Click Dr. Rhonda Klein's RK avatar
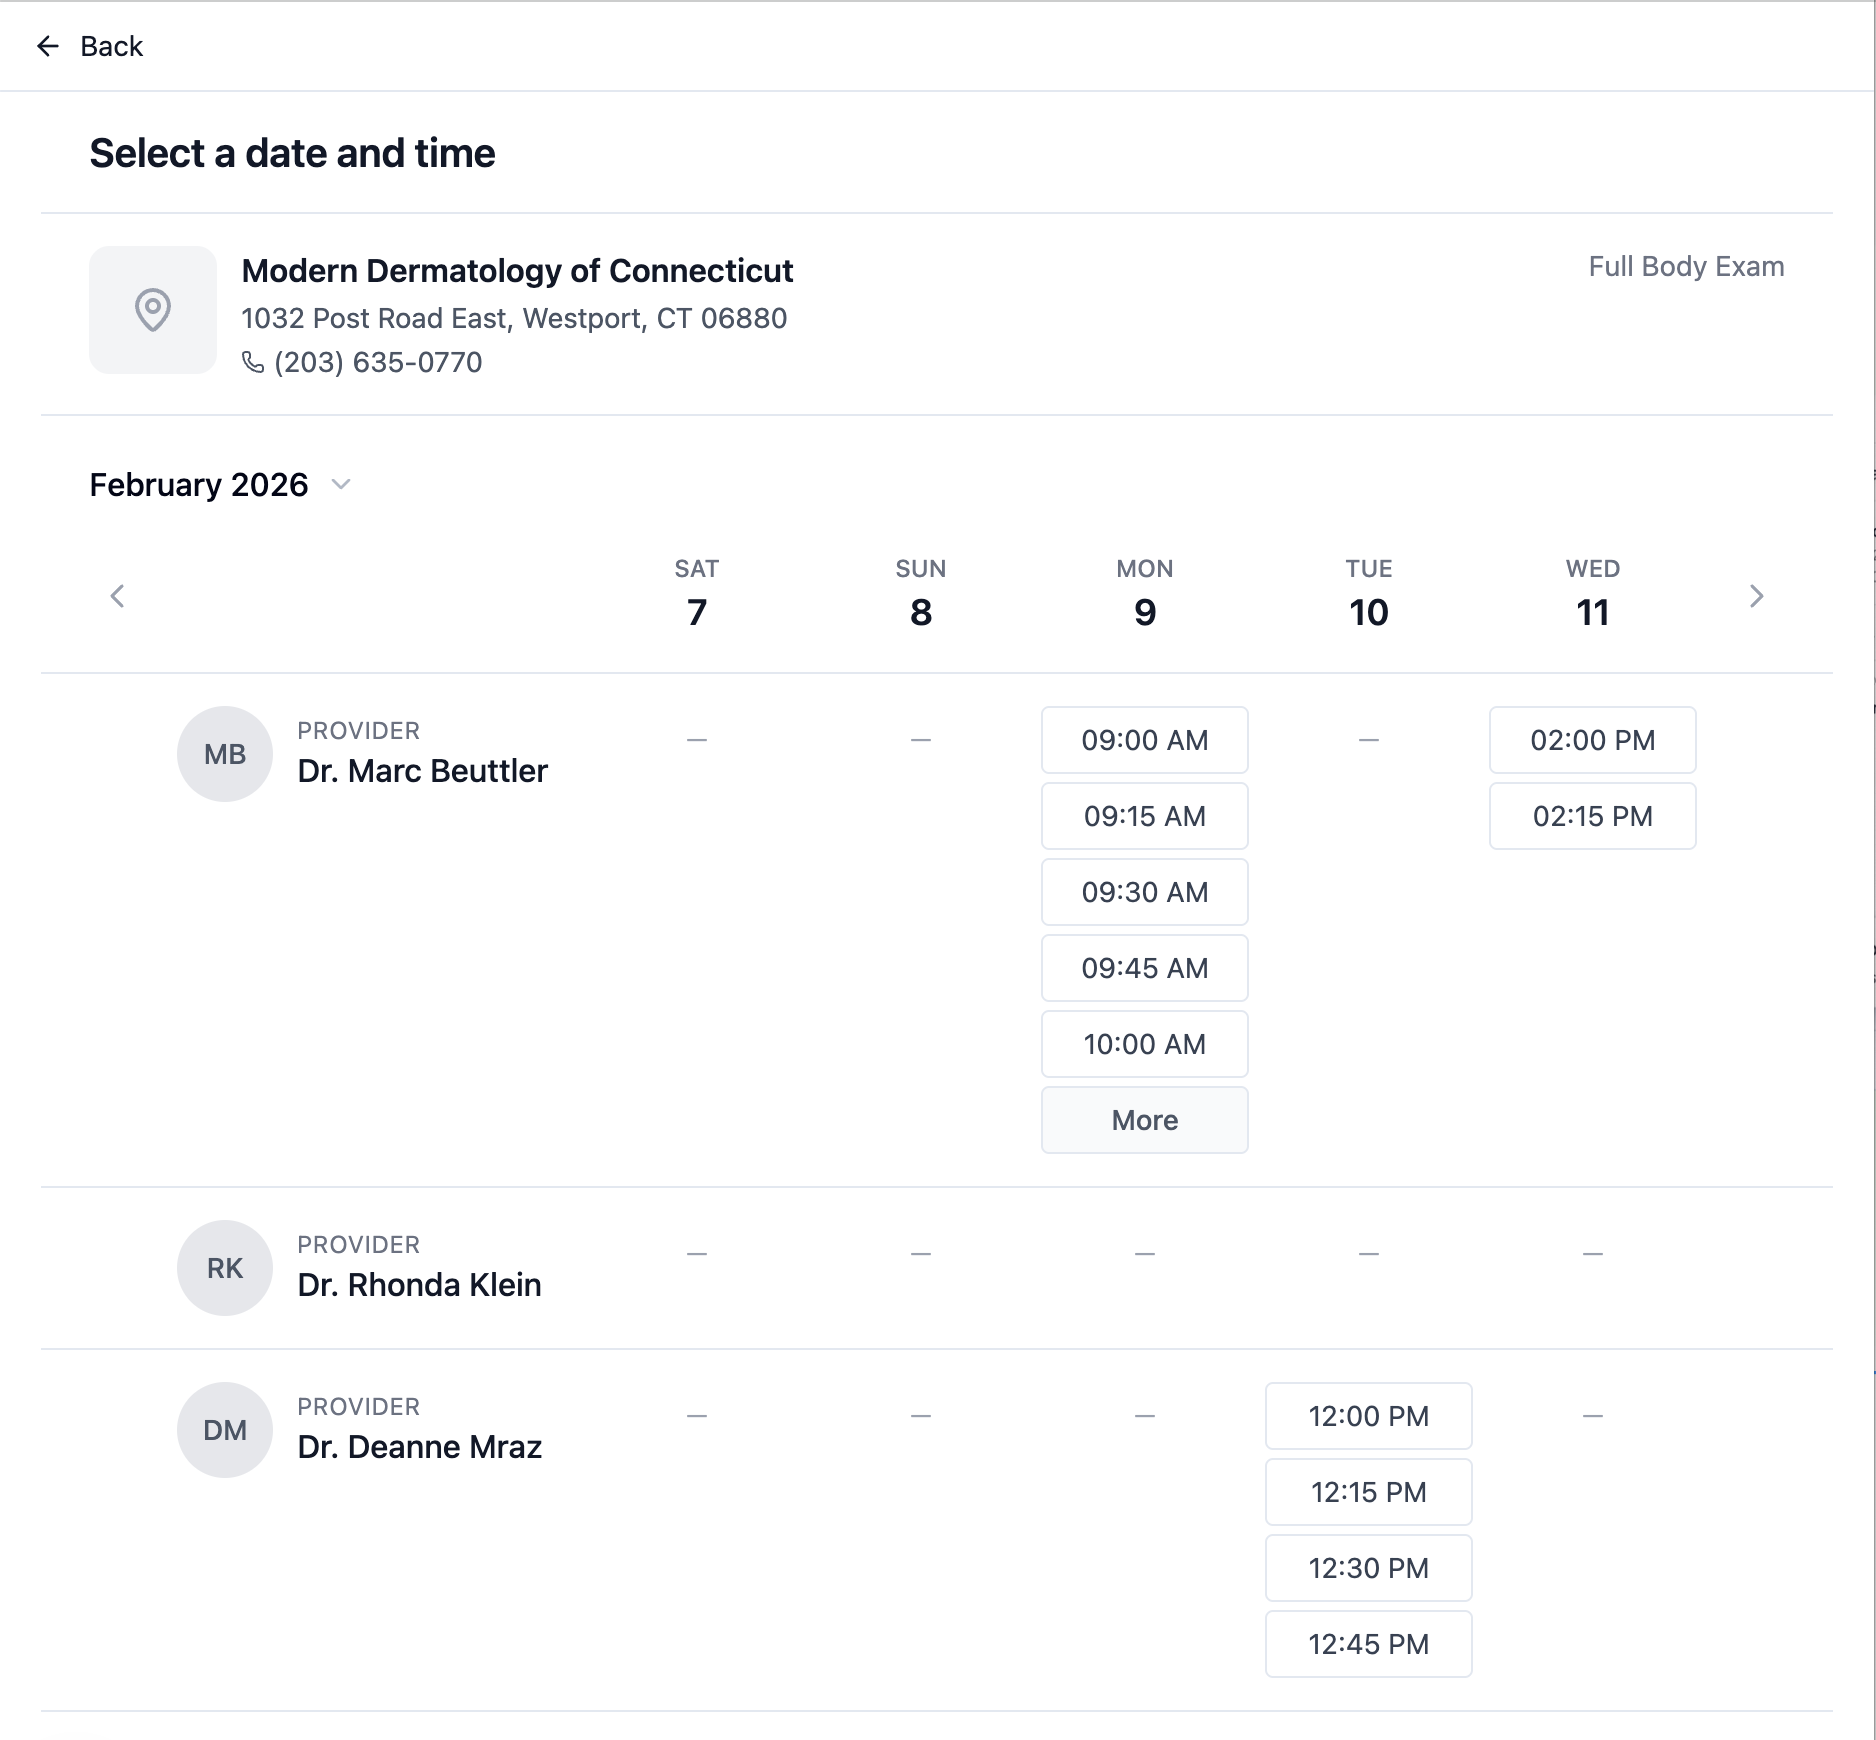Viewport: 1876px width, 1740px height. tap(224, 1267)
